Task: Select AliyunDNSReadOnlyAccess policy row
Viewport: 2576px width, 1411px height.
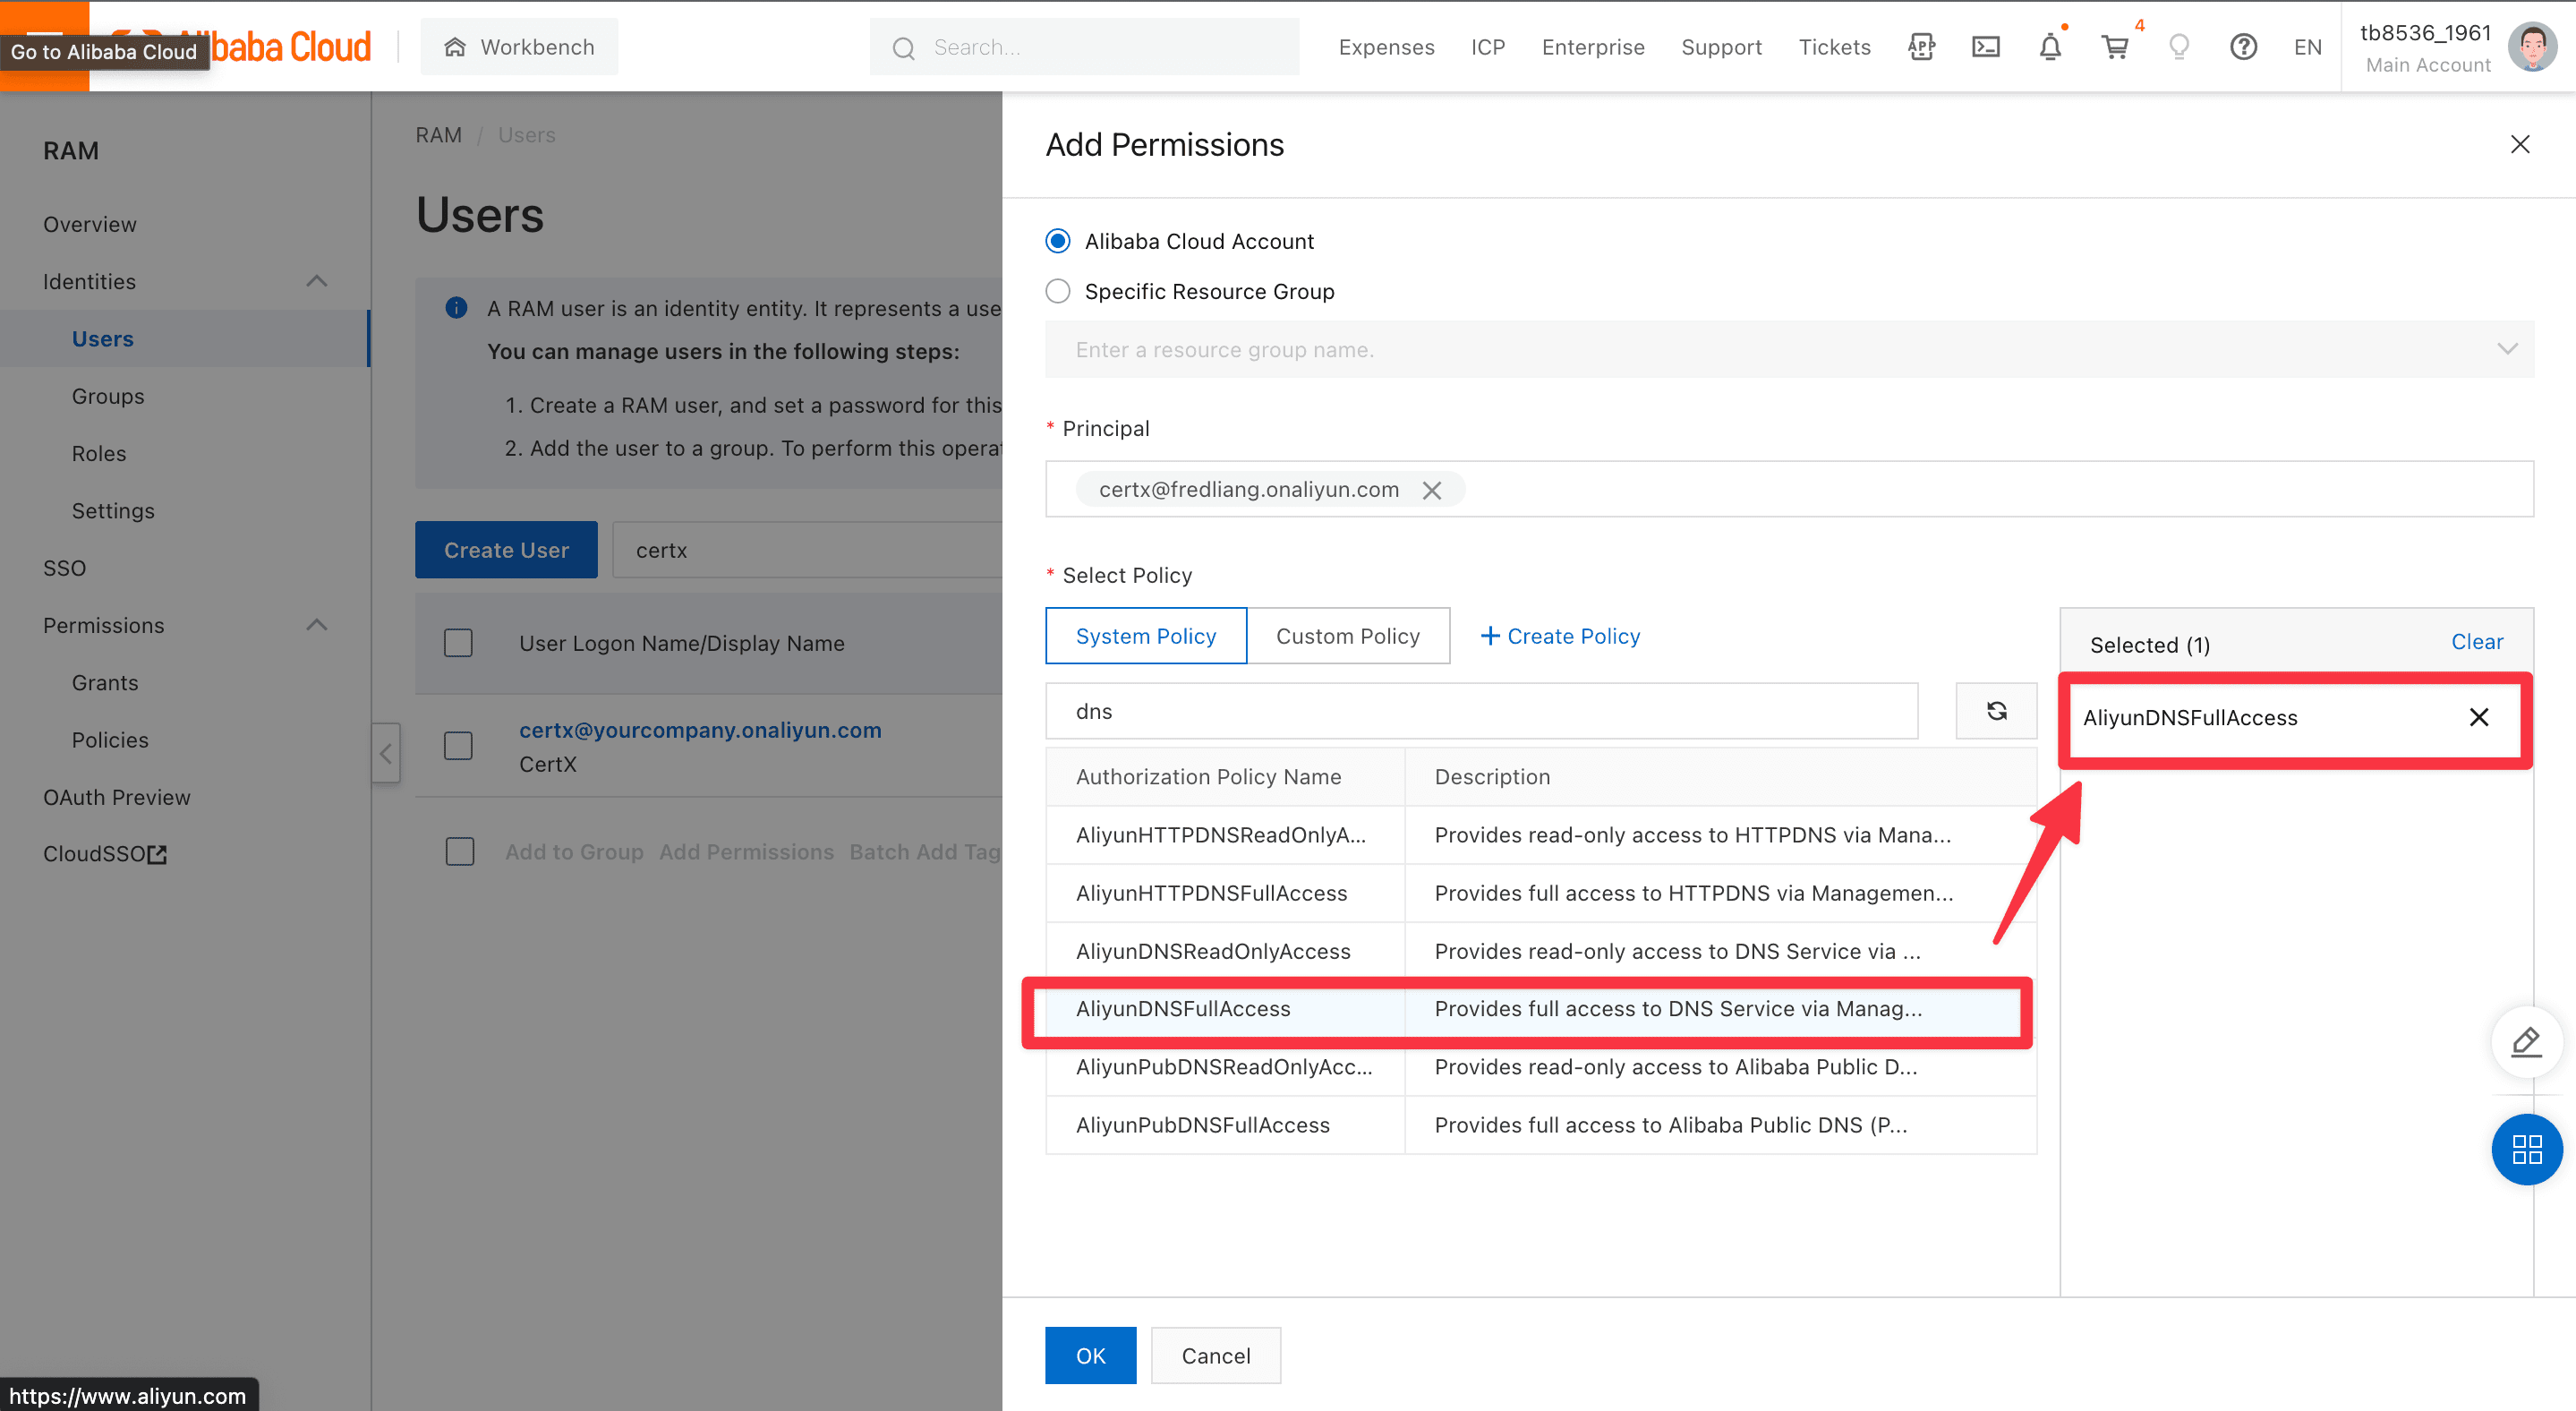Action: [x=1541, y=951]
